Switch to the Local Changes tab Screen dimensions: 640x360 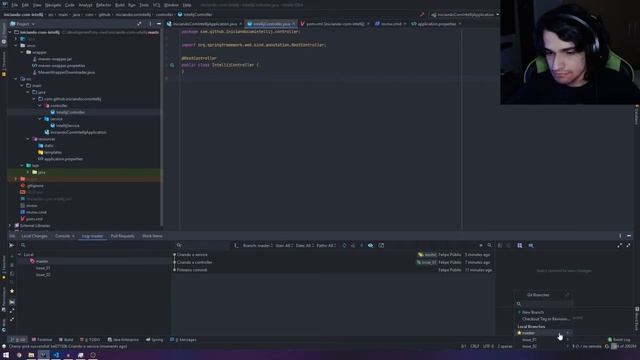click(x=34, y=236)
